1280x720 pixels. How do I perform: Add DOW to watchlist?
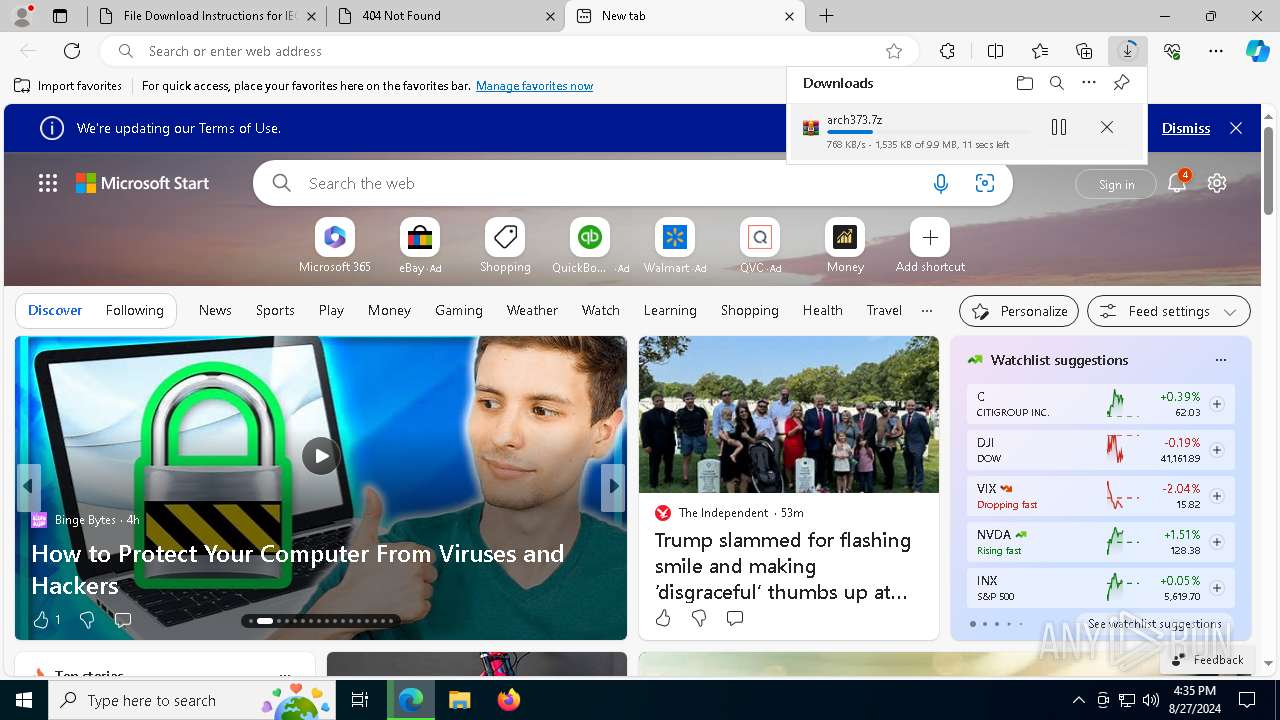click(1217, 450)
